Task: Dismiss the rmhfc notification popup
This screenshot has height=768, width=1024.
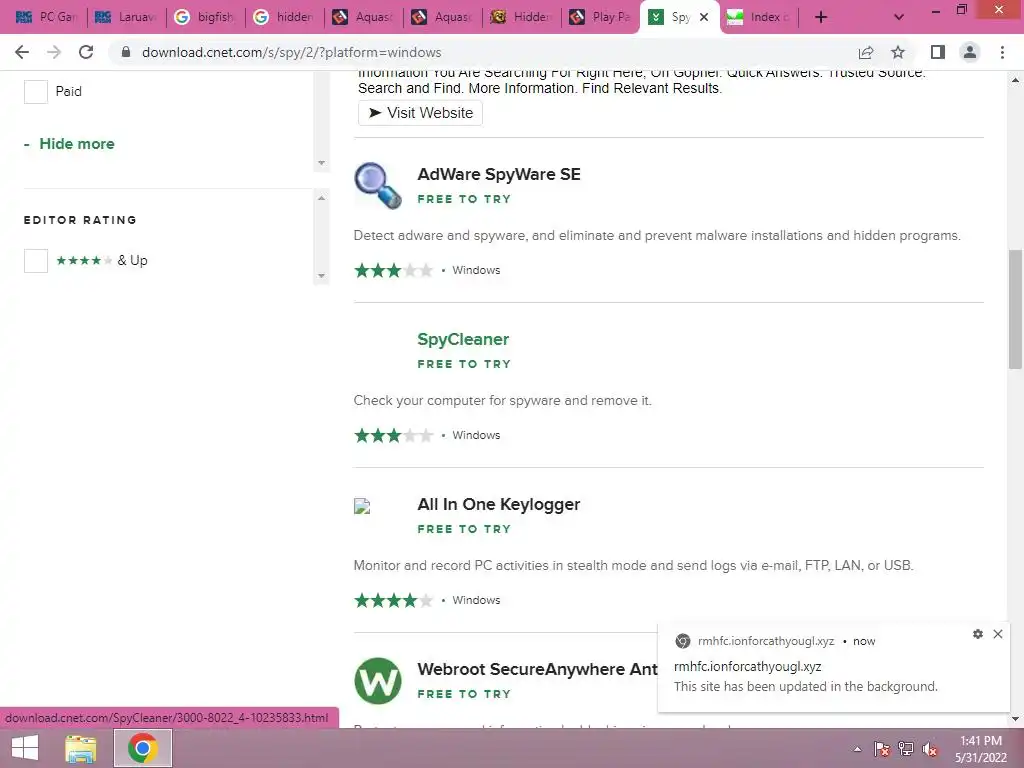Action: (x=998, y=634)
